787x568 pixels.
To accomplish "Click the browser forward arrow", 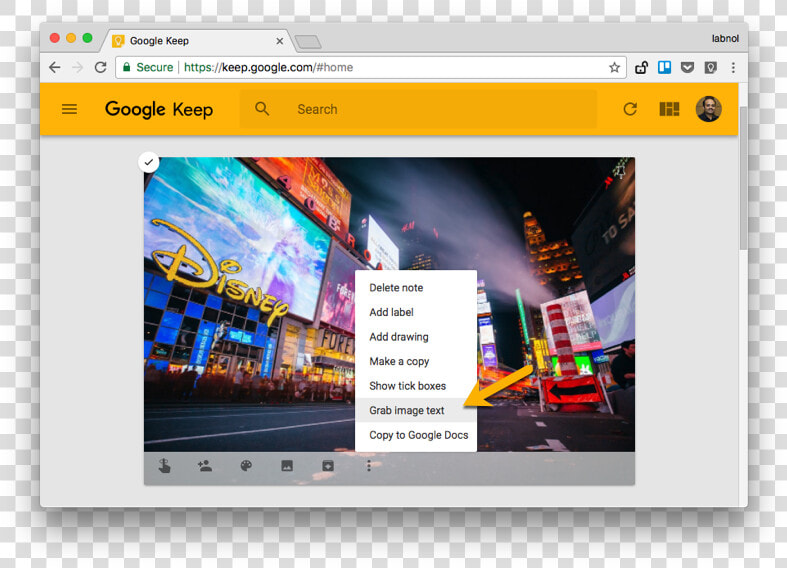I will point(77,67).
